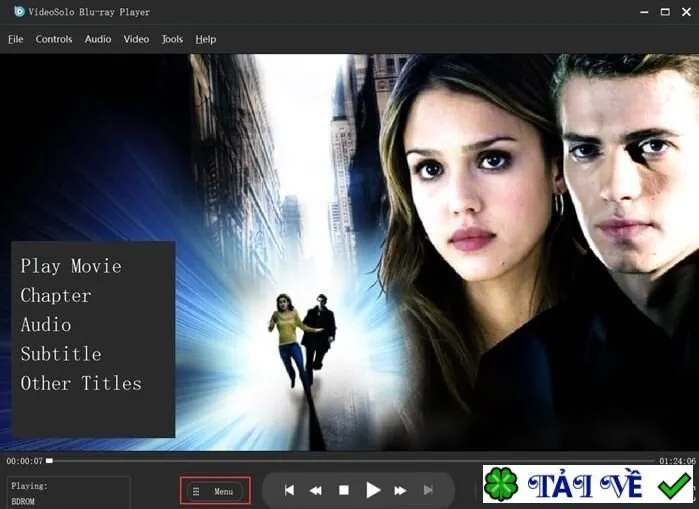Screen dimensions: 699x509
Task: Close the VideoSolo Blu-ray Player window
Action: 687,12
